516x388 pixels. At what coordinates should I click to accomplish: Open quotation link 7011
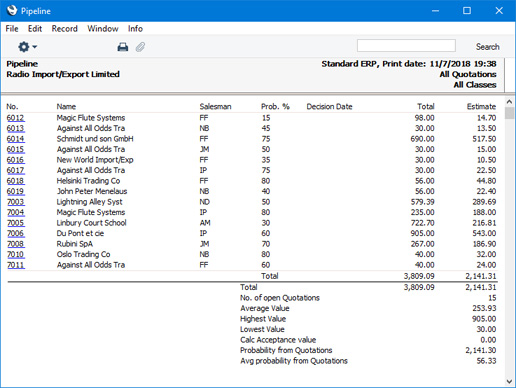tap(15, 265)
